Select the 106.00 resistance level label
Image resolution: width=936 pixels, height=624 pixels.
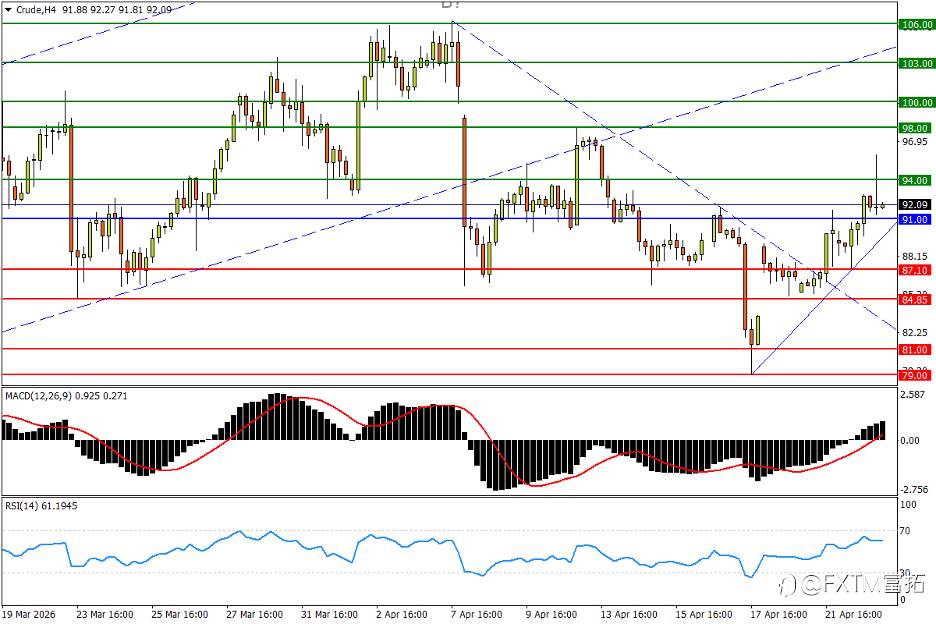coord(916,24)
